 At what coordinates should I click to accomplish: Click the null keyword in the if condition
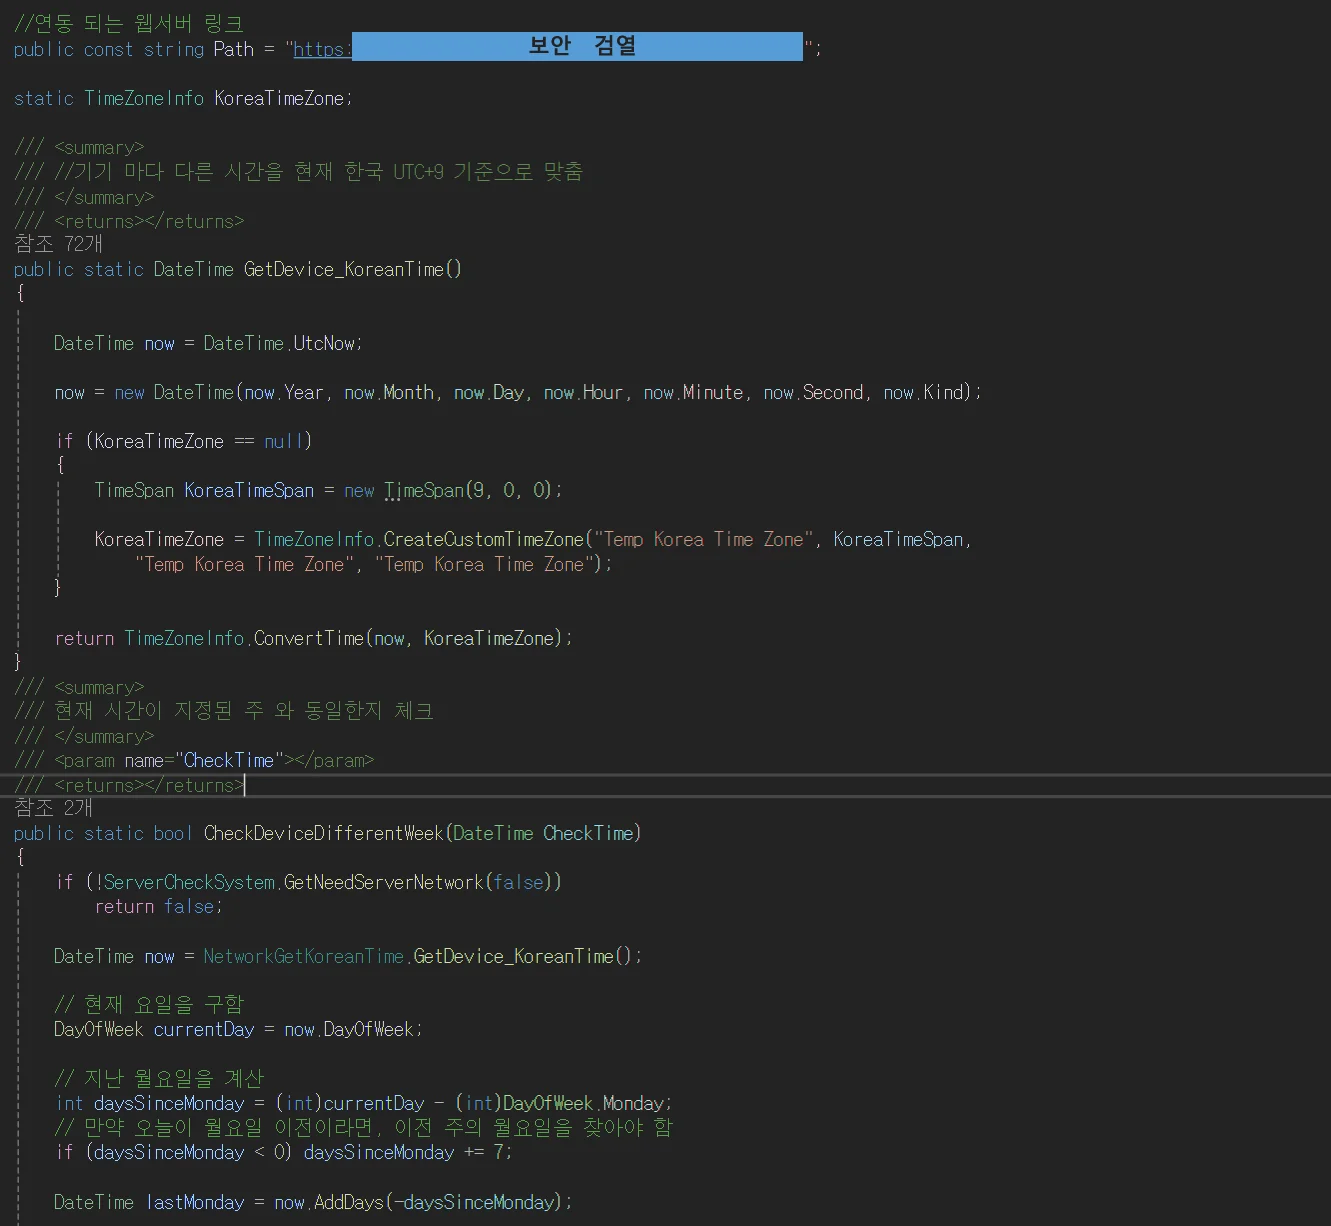(x=284, y=441)
